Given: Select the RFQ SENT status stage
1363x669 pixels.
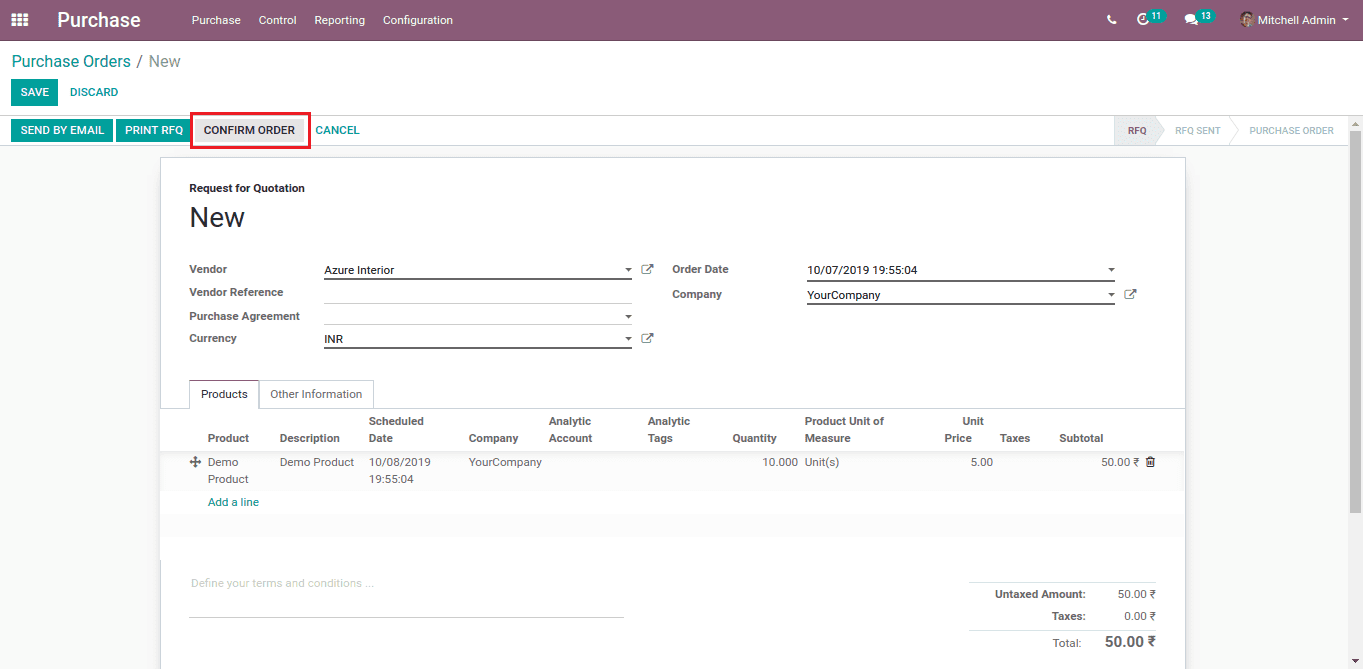Looking at the screenshot, I should (x=1197, y=130).
